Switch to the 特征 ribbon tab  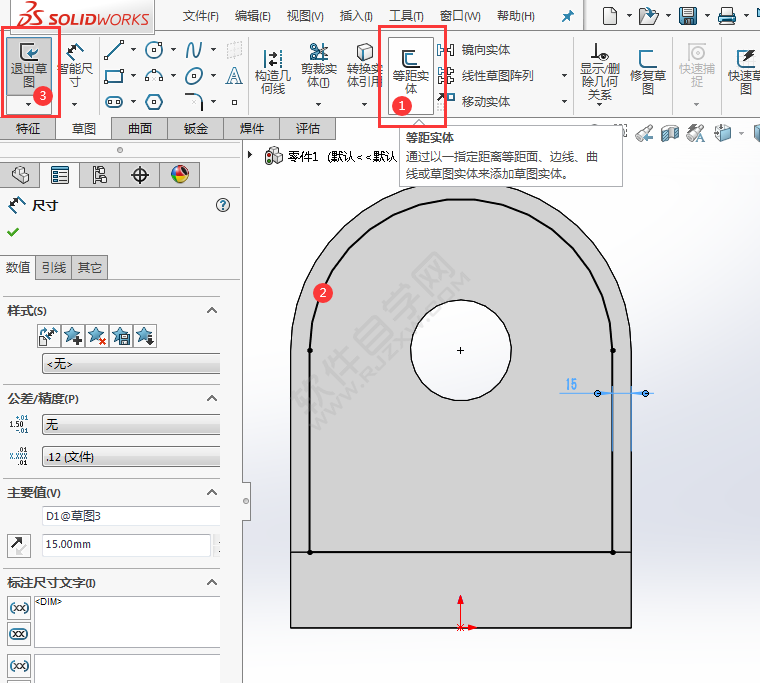[28, 128]
